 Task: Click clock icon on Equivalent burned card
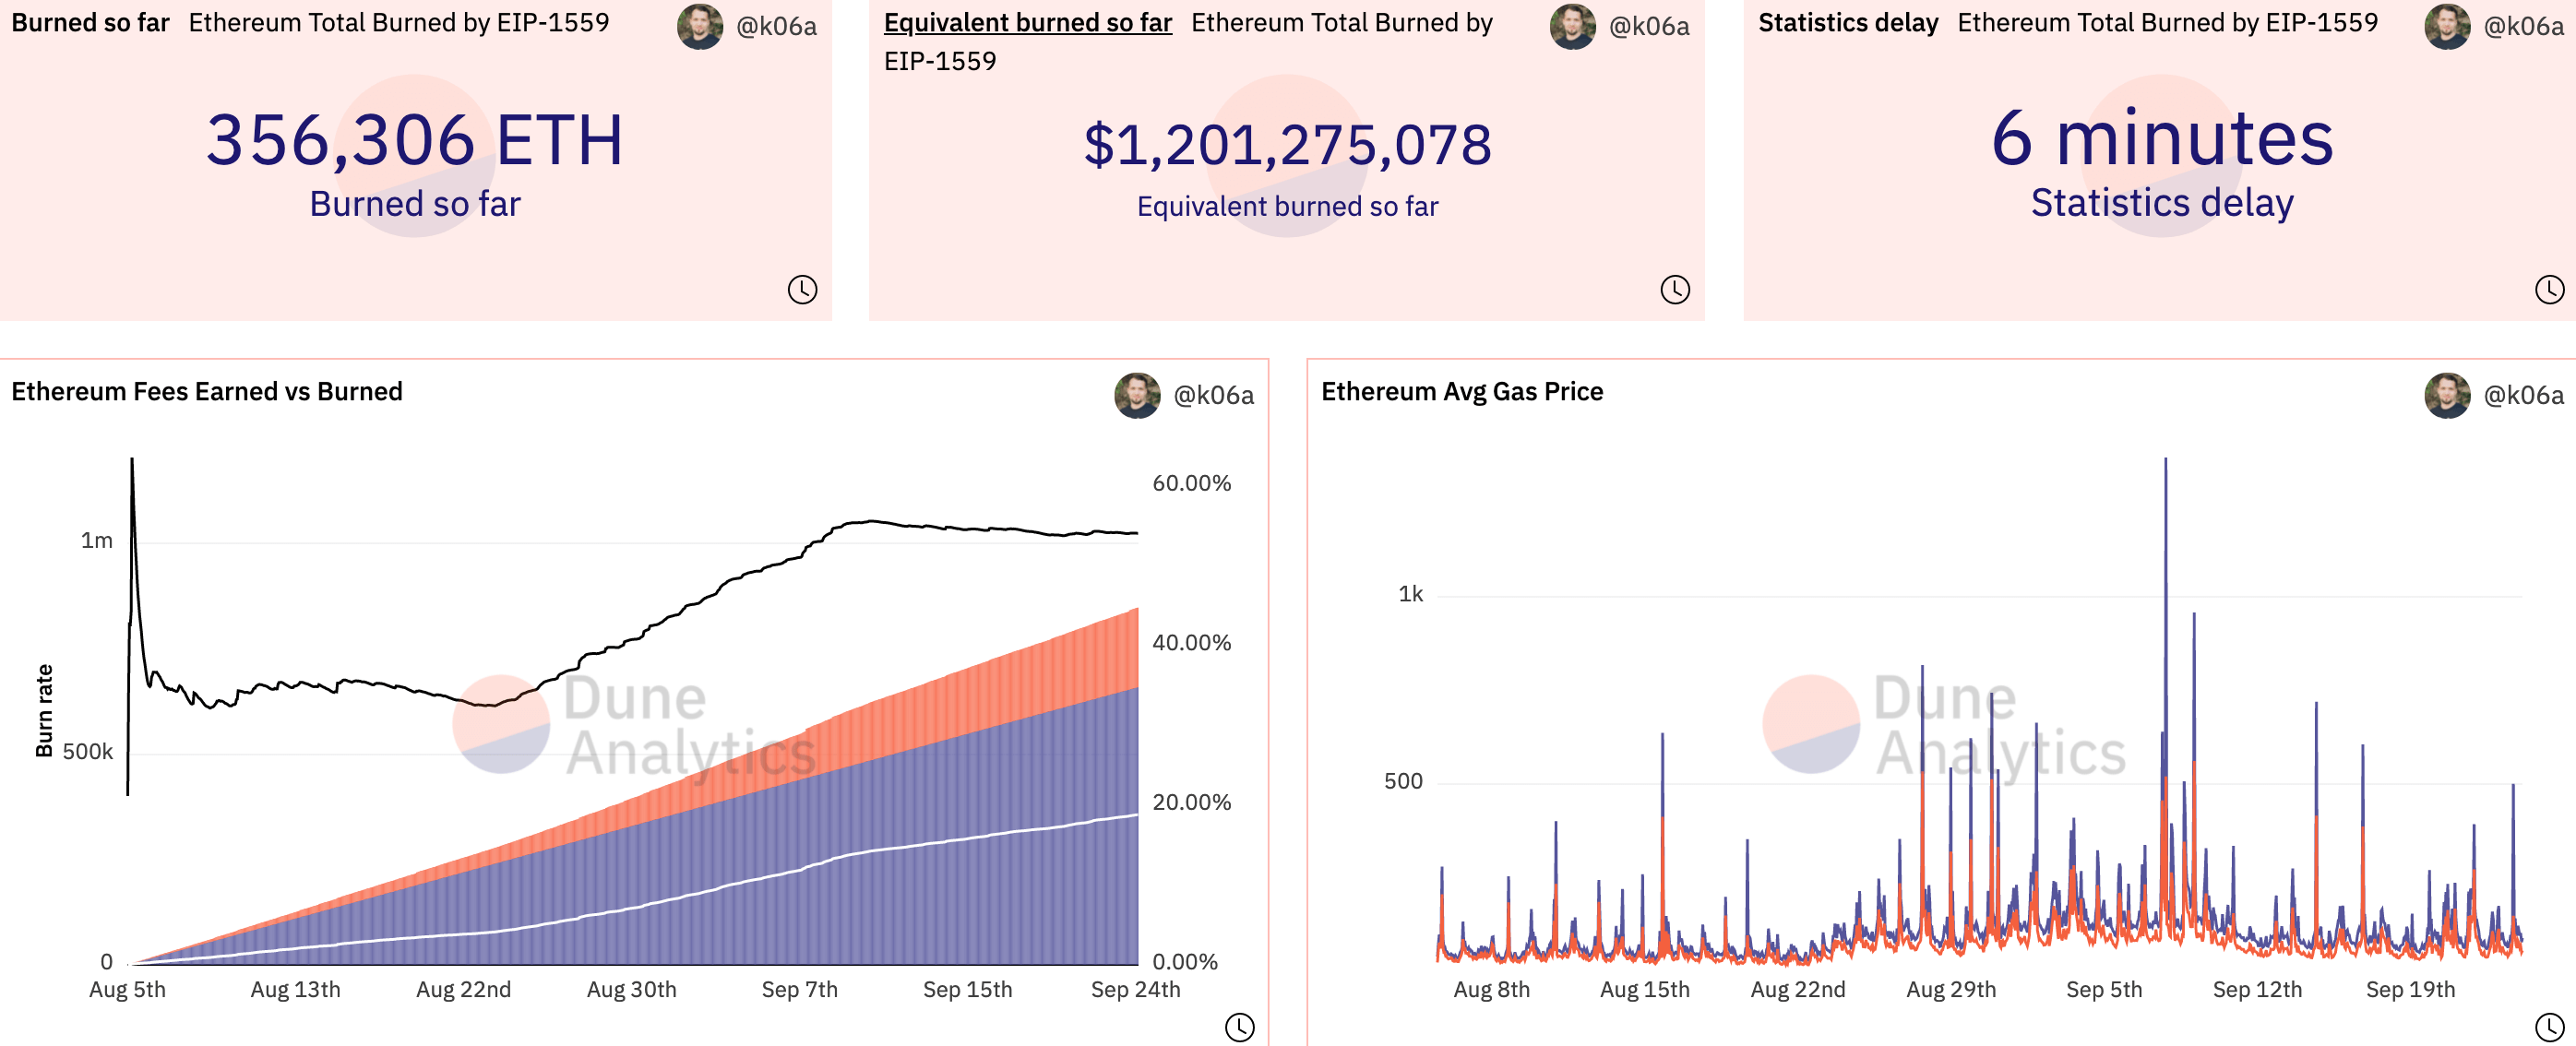[1675, 290]
